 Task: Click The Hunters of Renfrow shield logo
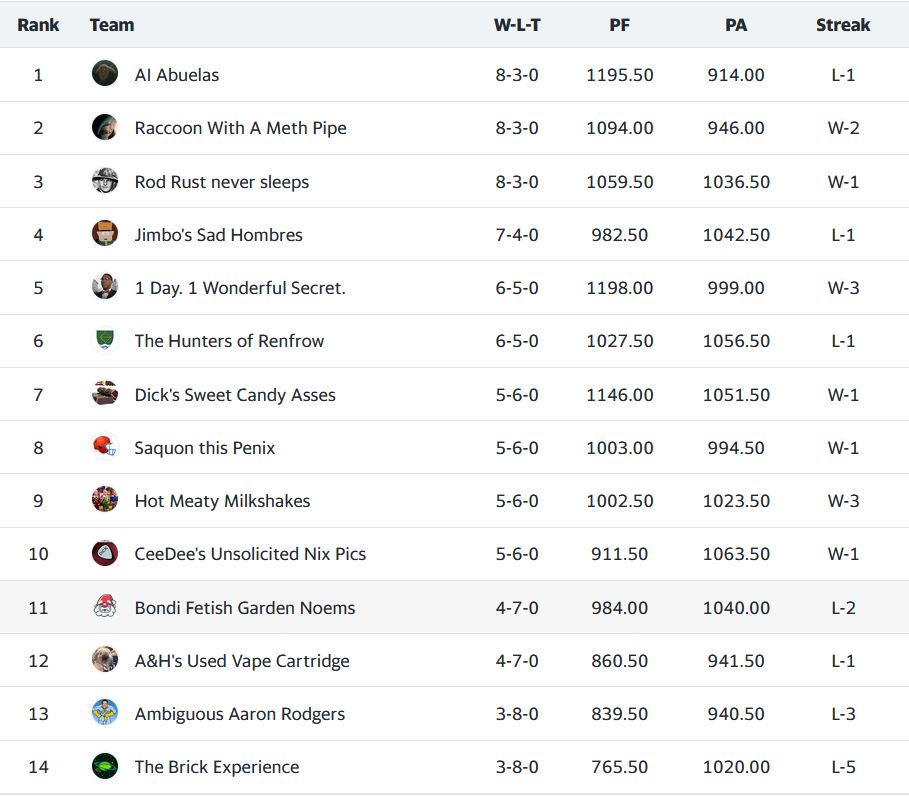pos(105,341)
